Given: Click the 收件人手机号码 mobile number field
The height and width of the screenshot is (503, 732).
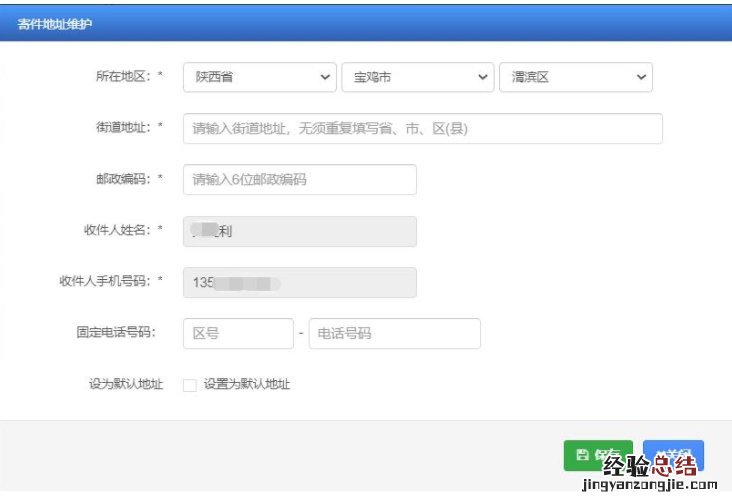Looking at the screenshot, I should (299, 282).
